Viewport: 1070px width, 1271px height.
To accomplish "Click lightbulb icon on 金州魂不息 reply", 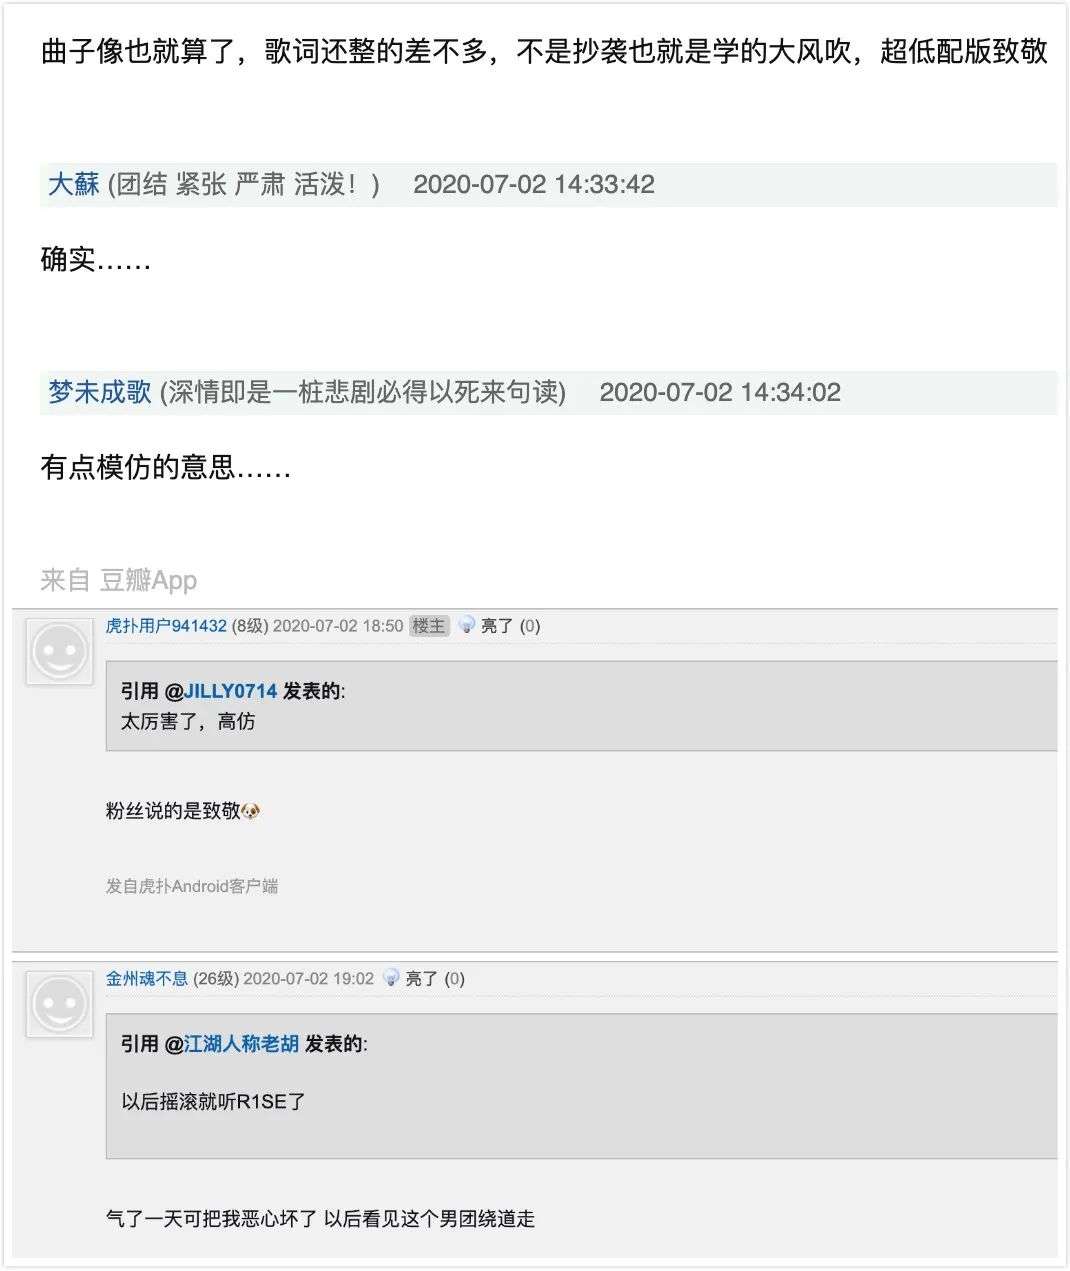I will [391, 979].
